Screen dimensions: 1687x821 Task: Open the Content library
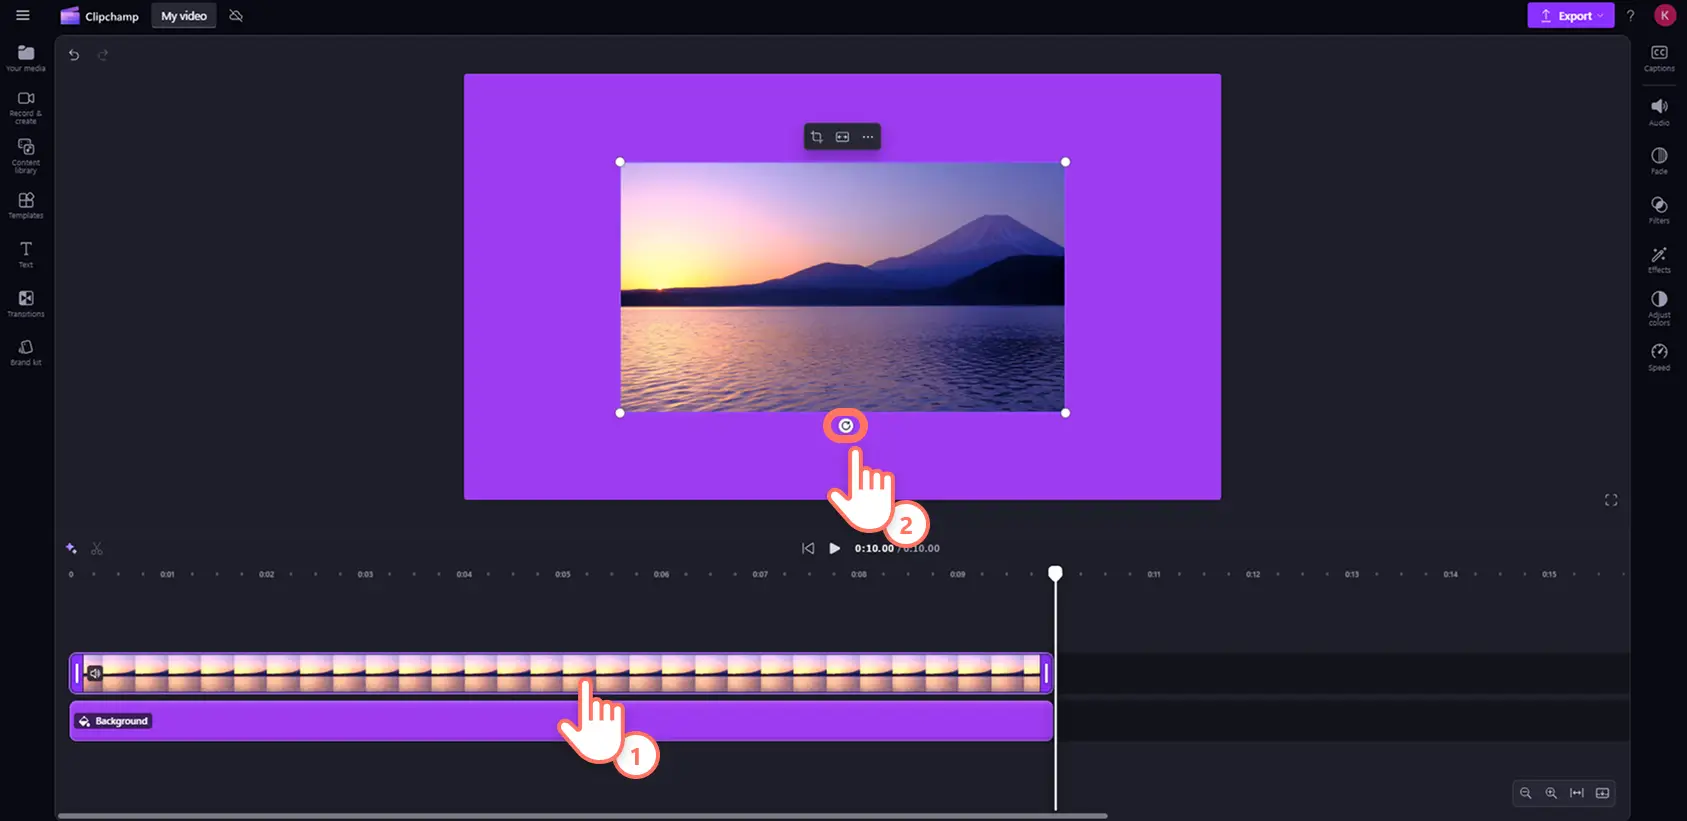(26, 156)
